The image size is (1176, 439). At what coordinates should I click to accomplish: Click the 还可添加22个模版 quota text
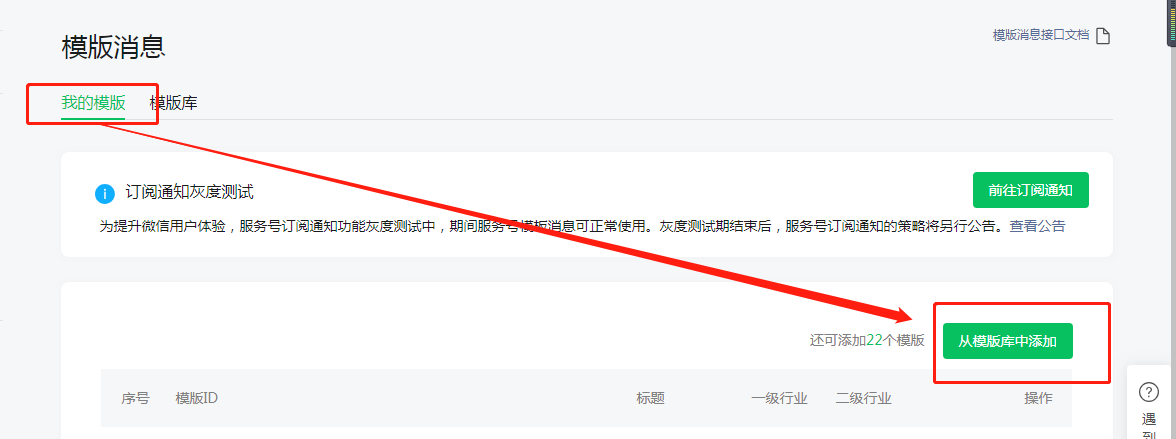click(867, 341)
